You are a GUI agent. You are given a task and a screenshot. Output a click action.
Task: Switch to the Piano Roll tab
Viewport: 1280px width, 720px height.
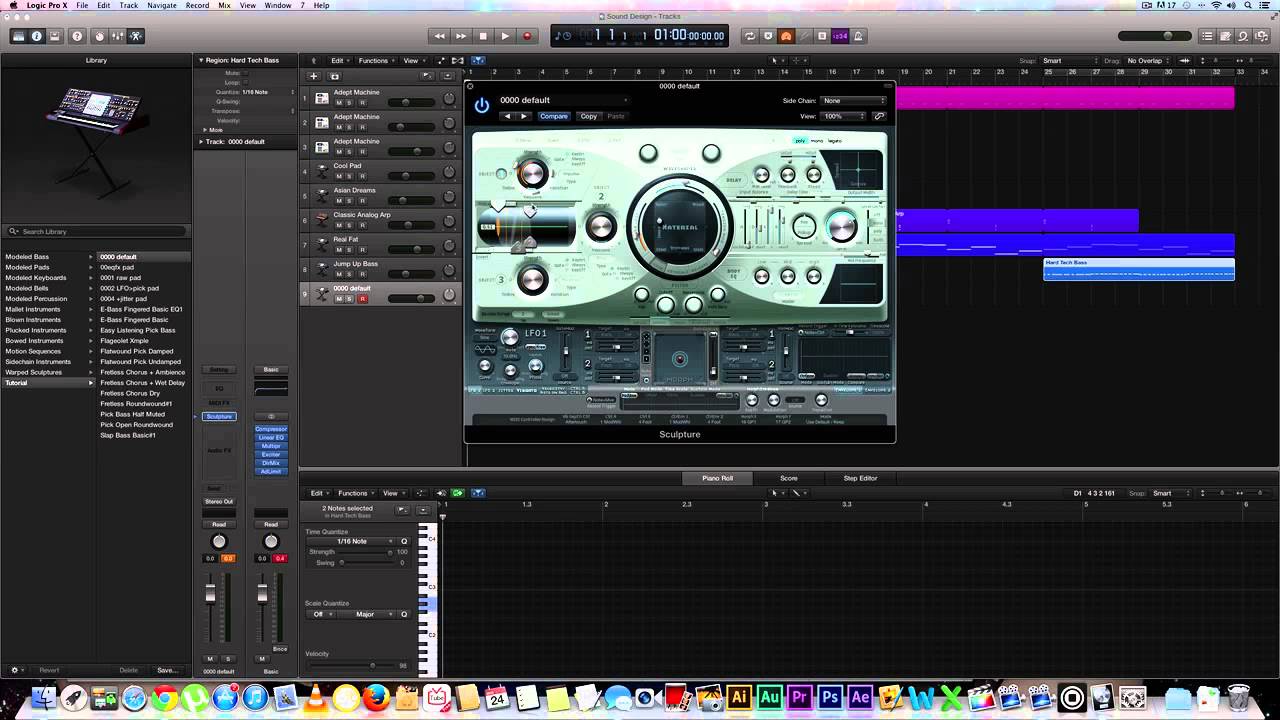point(717,478)
